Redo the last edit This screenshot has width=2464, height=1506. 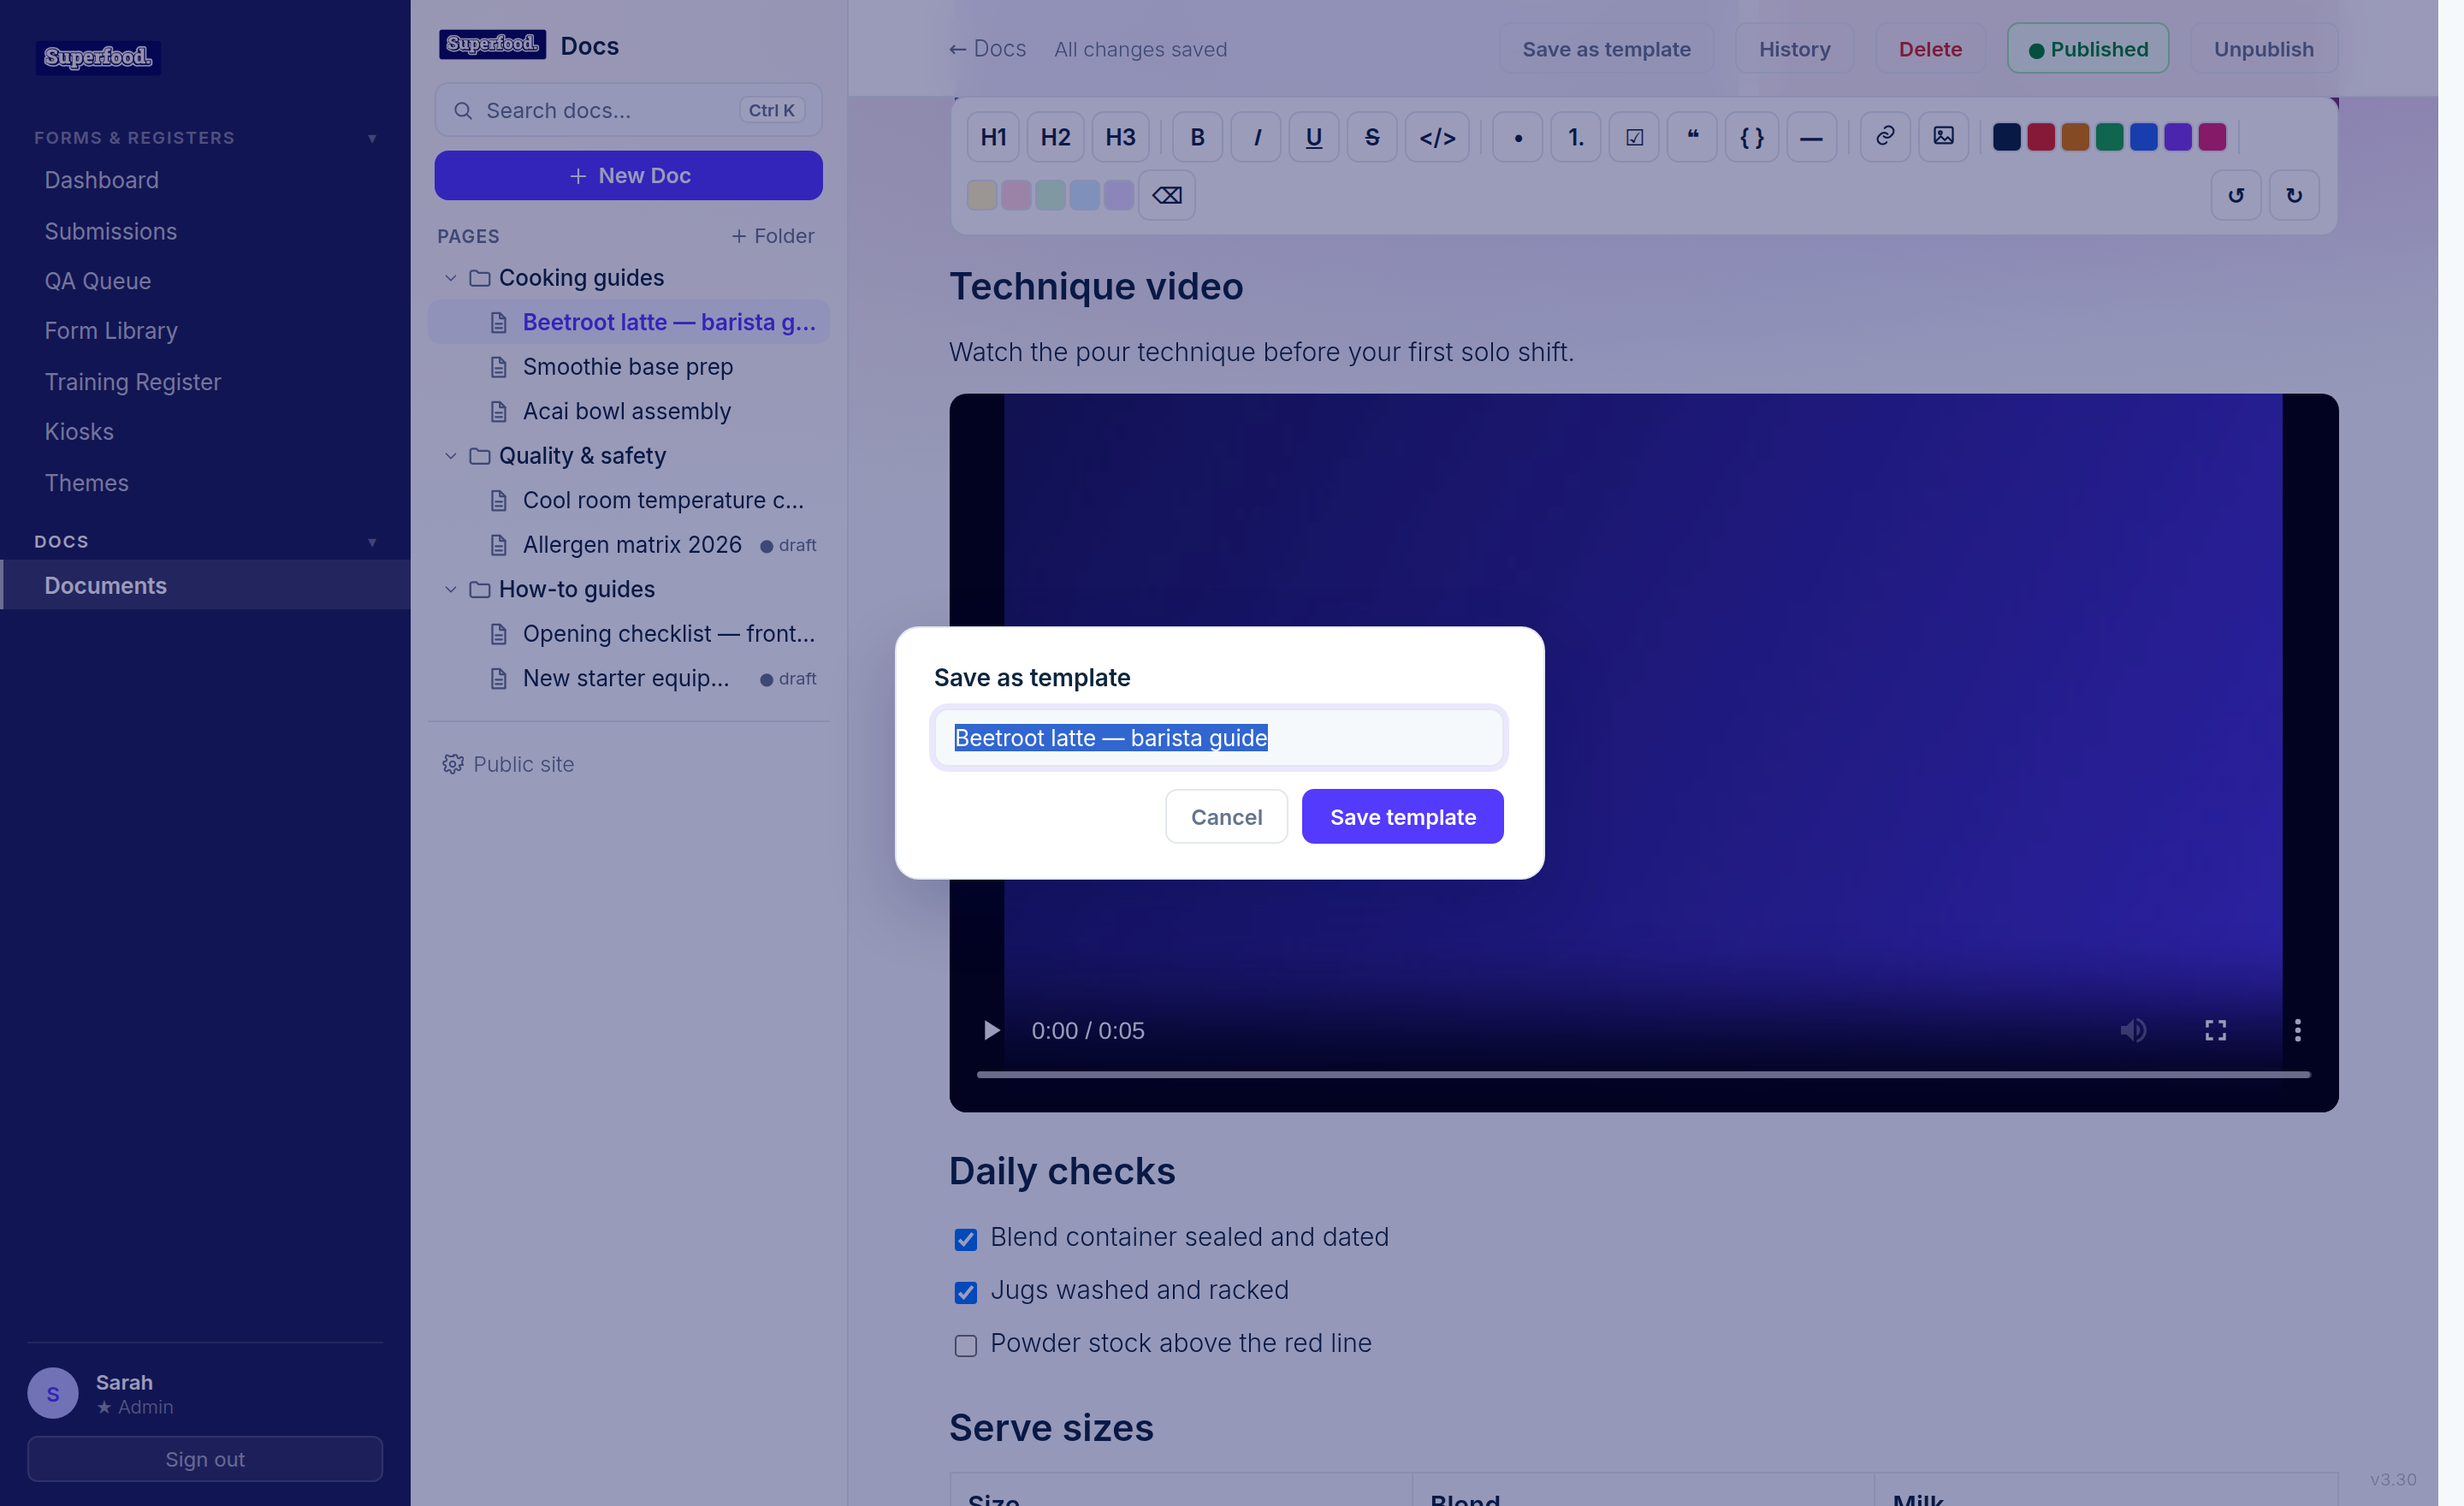2294,195
